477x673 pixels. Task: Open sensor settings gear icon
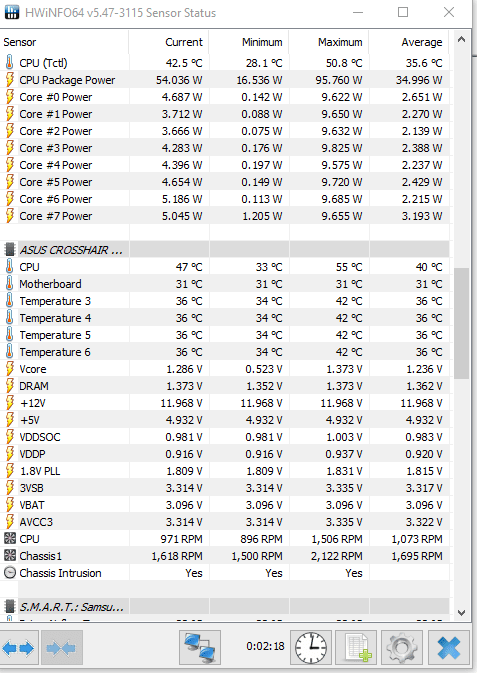coord(401,648)
